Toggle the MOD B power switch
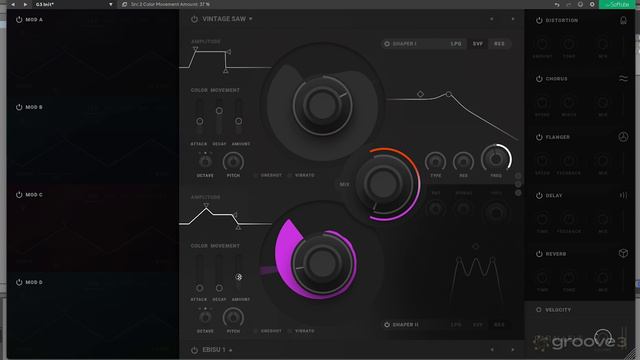 (19, 107)
